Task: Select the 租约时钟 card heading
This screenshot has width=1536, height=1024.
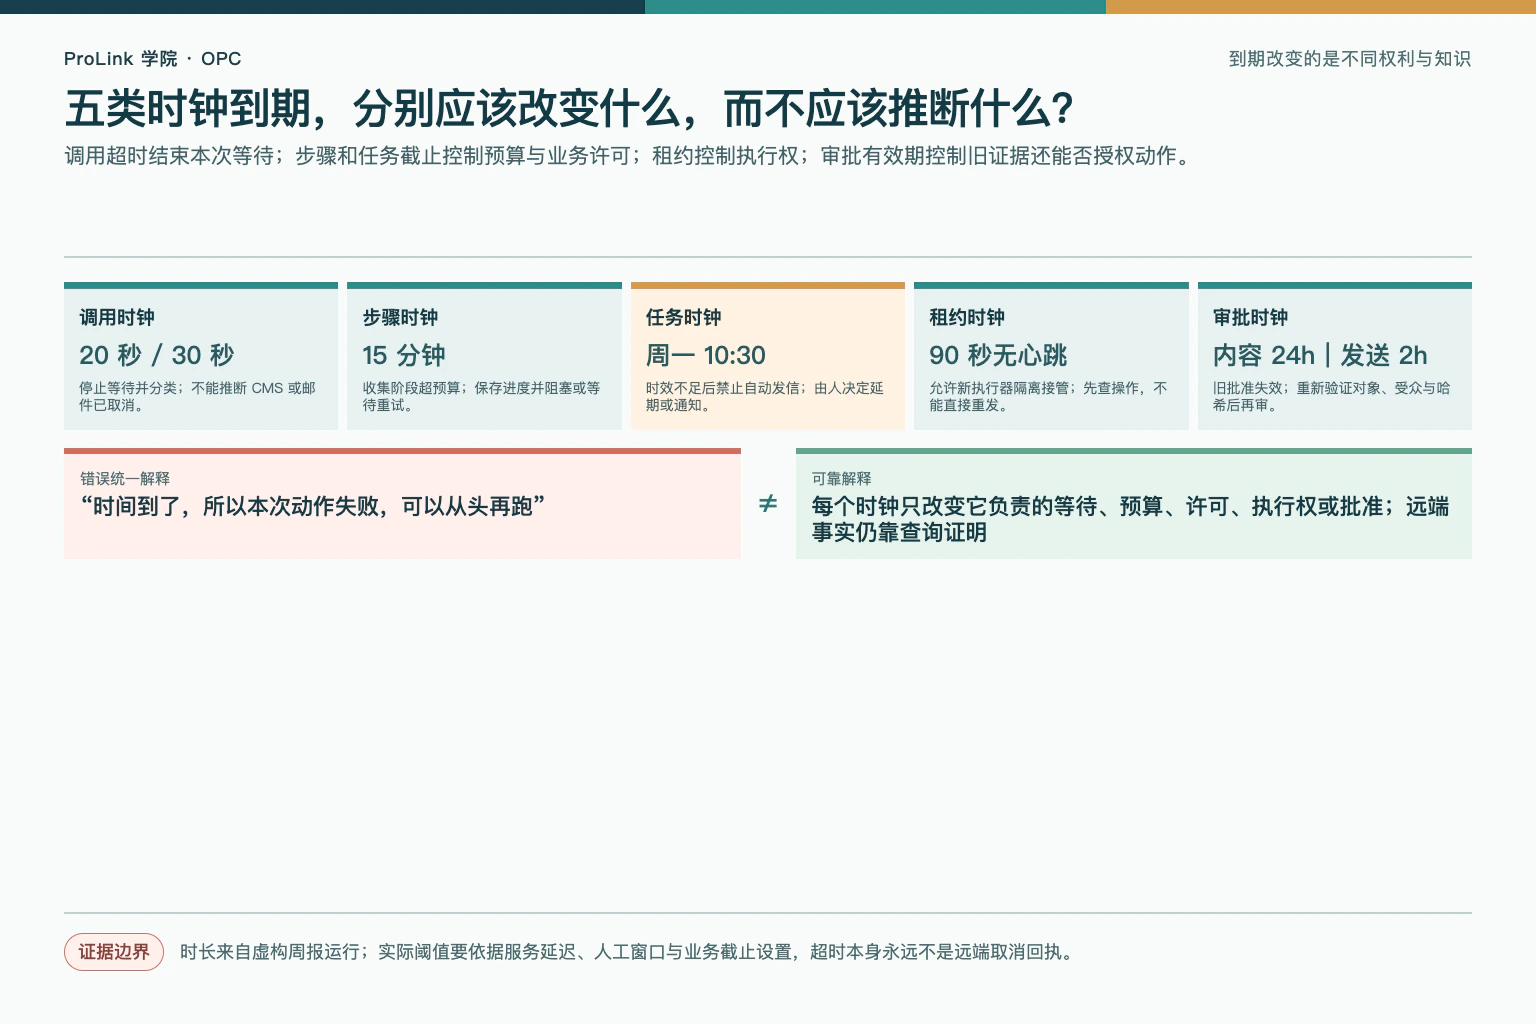Action: click(967, 317)
